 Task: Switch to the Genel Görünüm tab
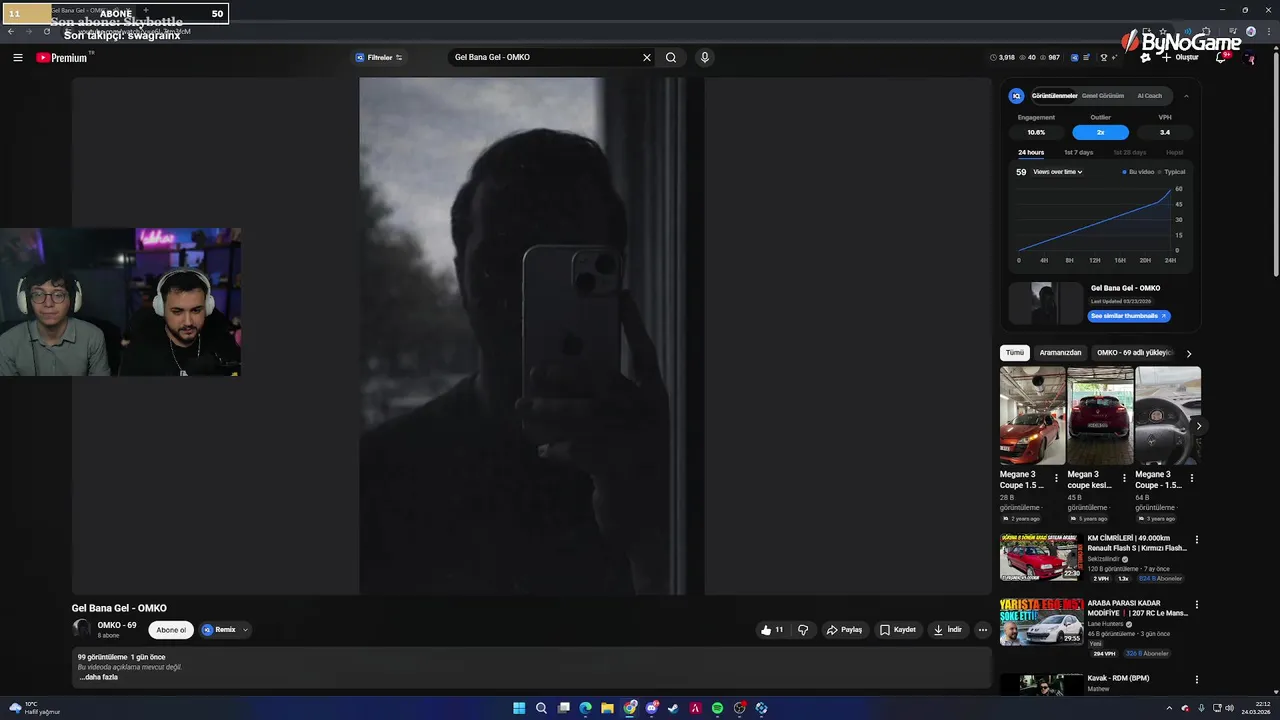(1103, 96)
